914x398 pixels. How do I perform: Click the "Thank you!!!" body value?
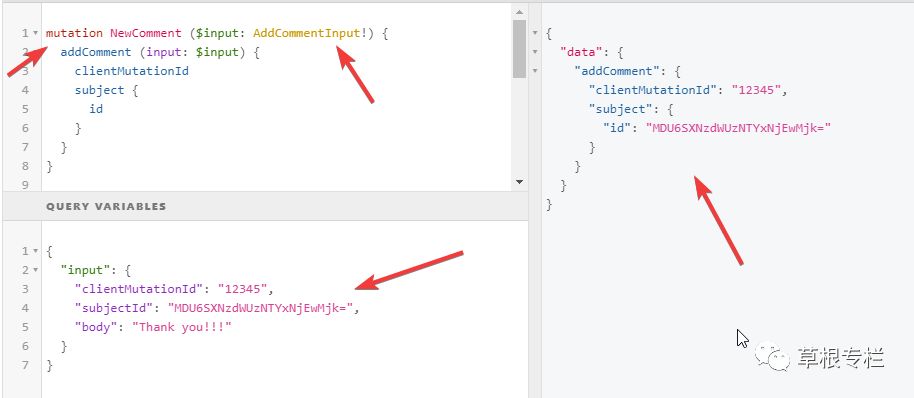click(x=182, y=327)
